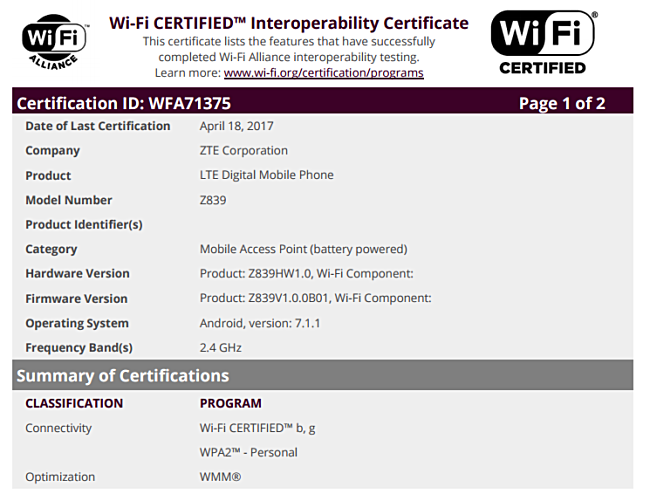
Task: Select the Mobile Access Point category value
Action: 303,249
